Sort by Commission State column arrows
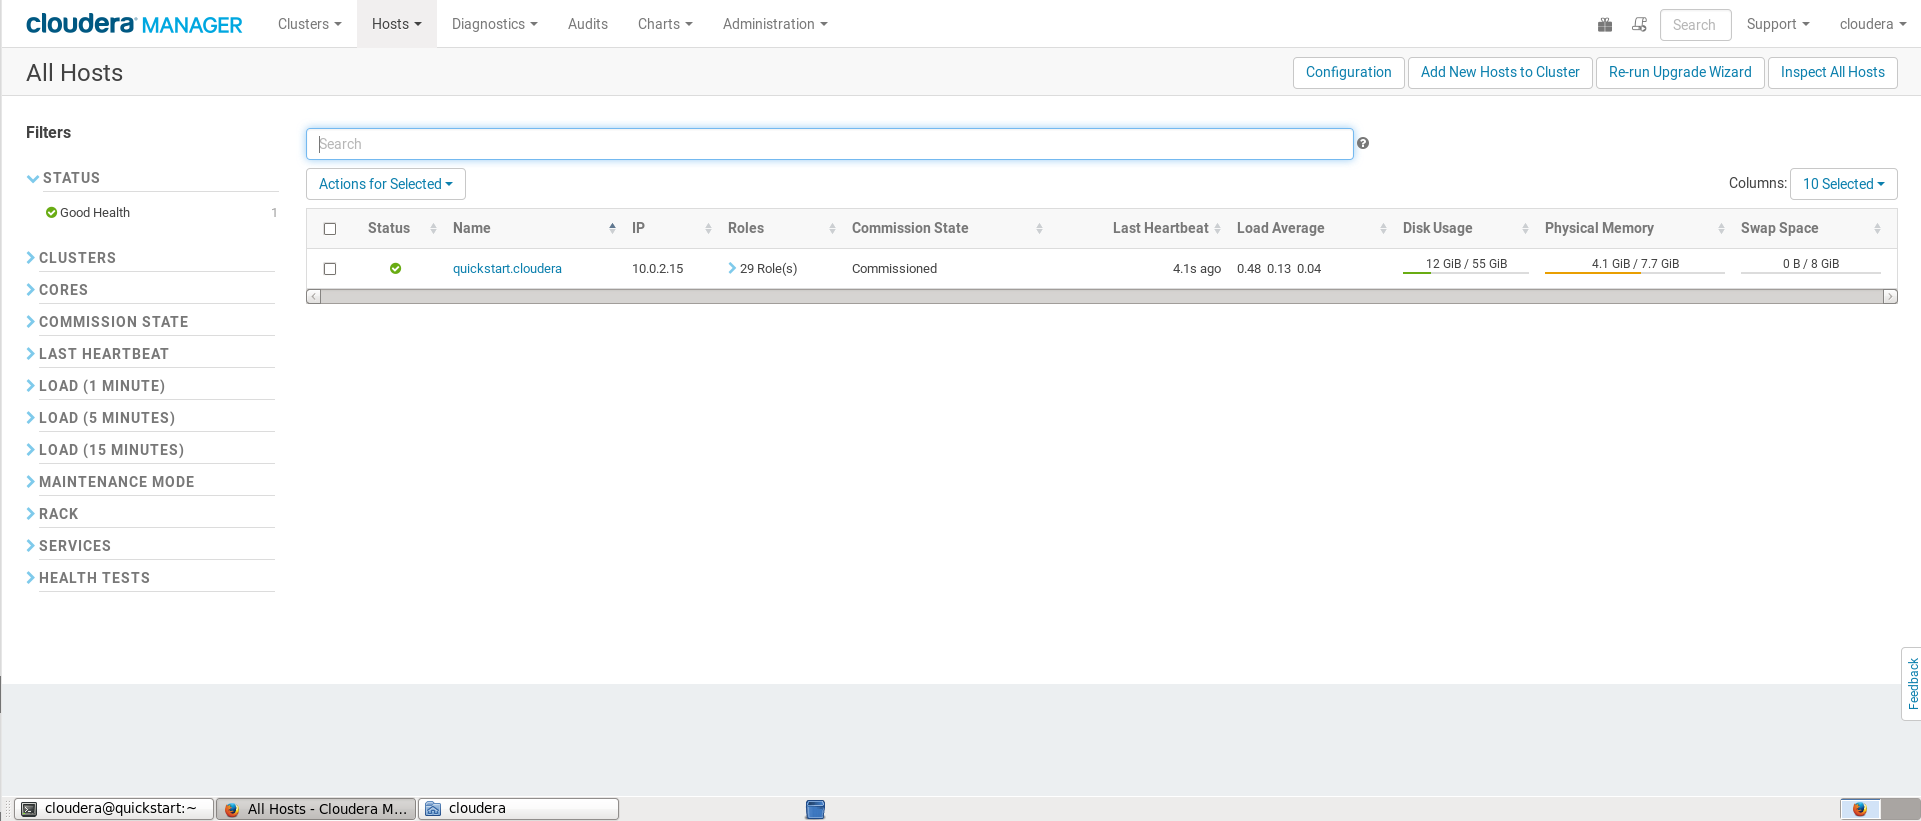 1039,229
